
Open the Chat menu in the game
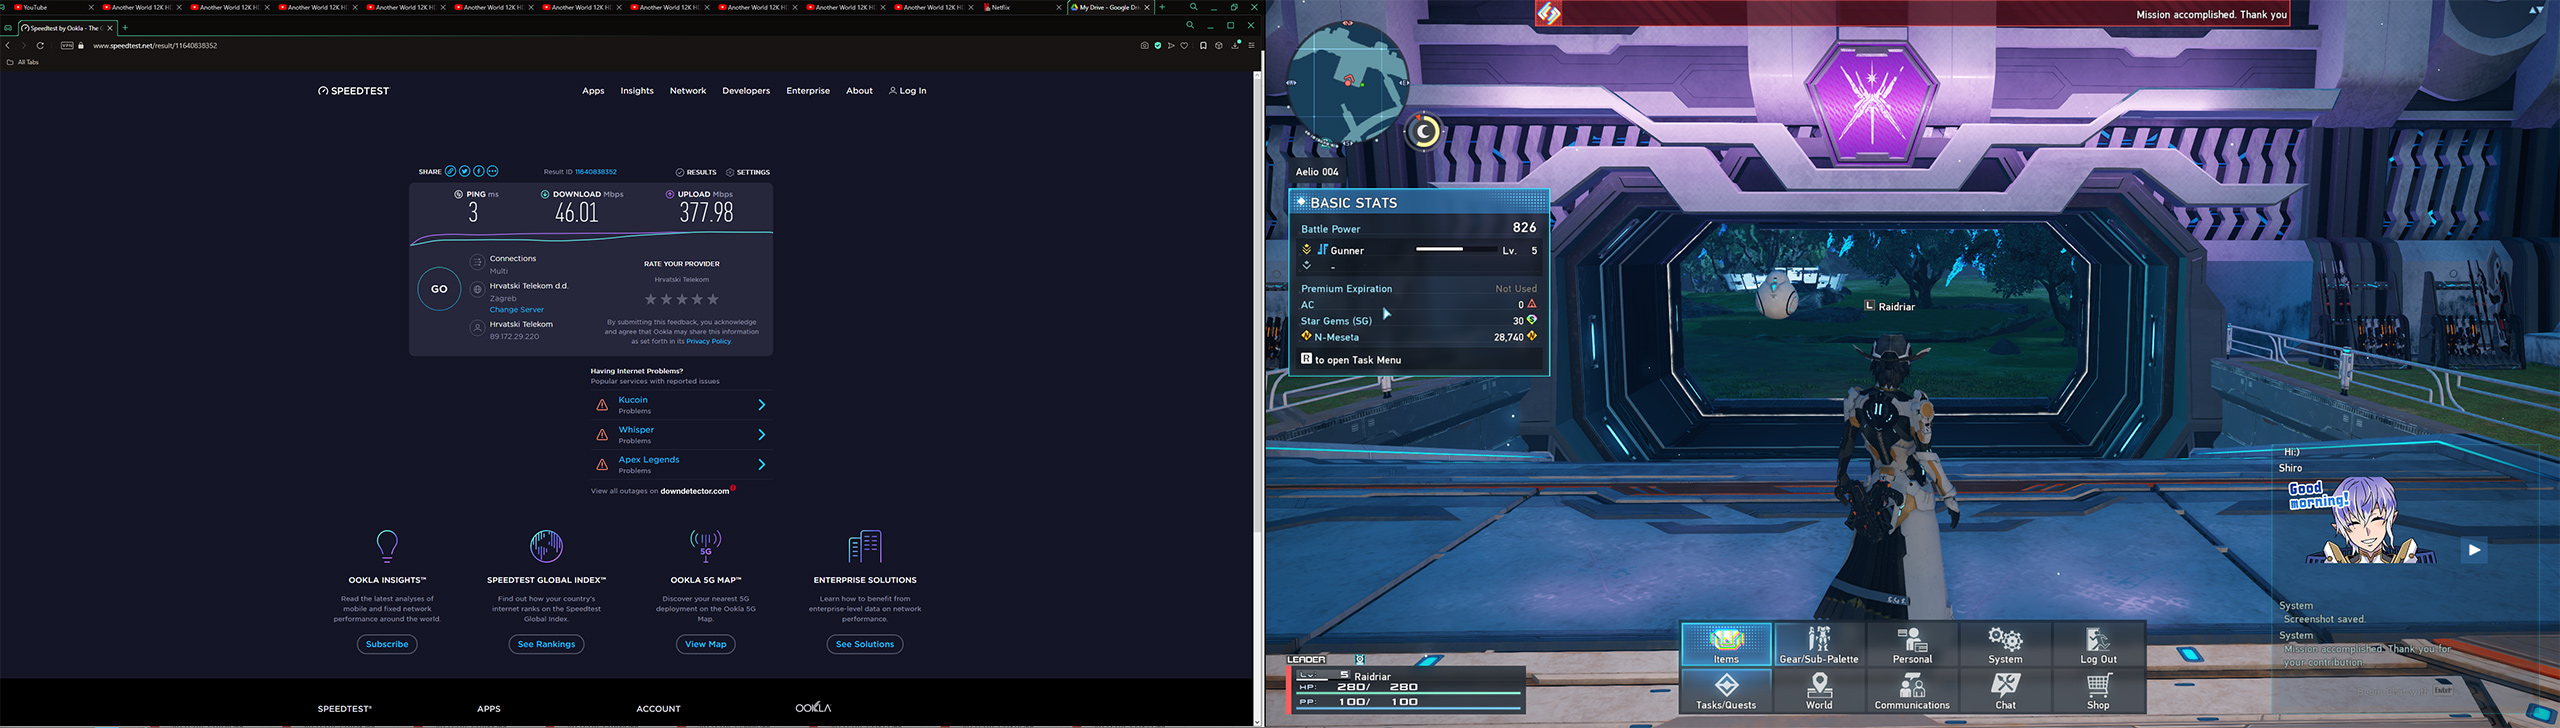(x=2005, y=690)
